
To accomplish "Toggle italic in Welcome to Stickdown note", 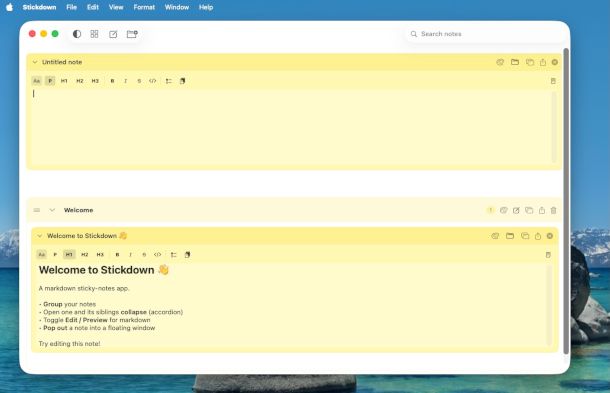I will pyautogui.click(x=130, y=254).
